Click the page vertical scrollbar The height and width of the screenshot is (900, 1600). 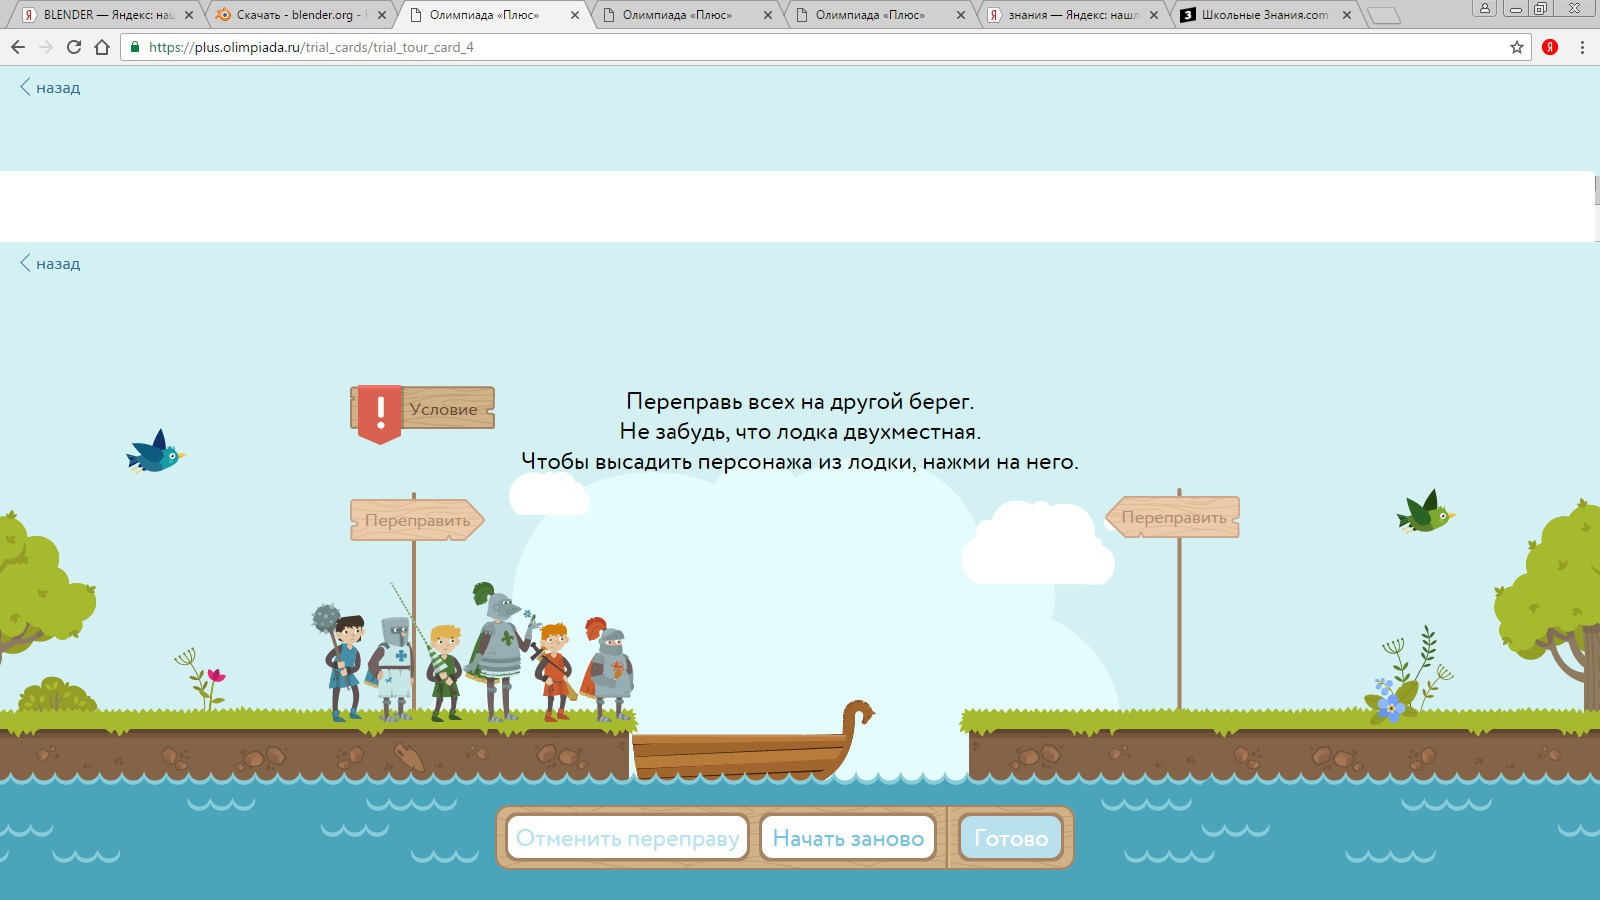pos(1596,206)
